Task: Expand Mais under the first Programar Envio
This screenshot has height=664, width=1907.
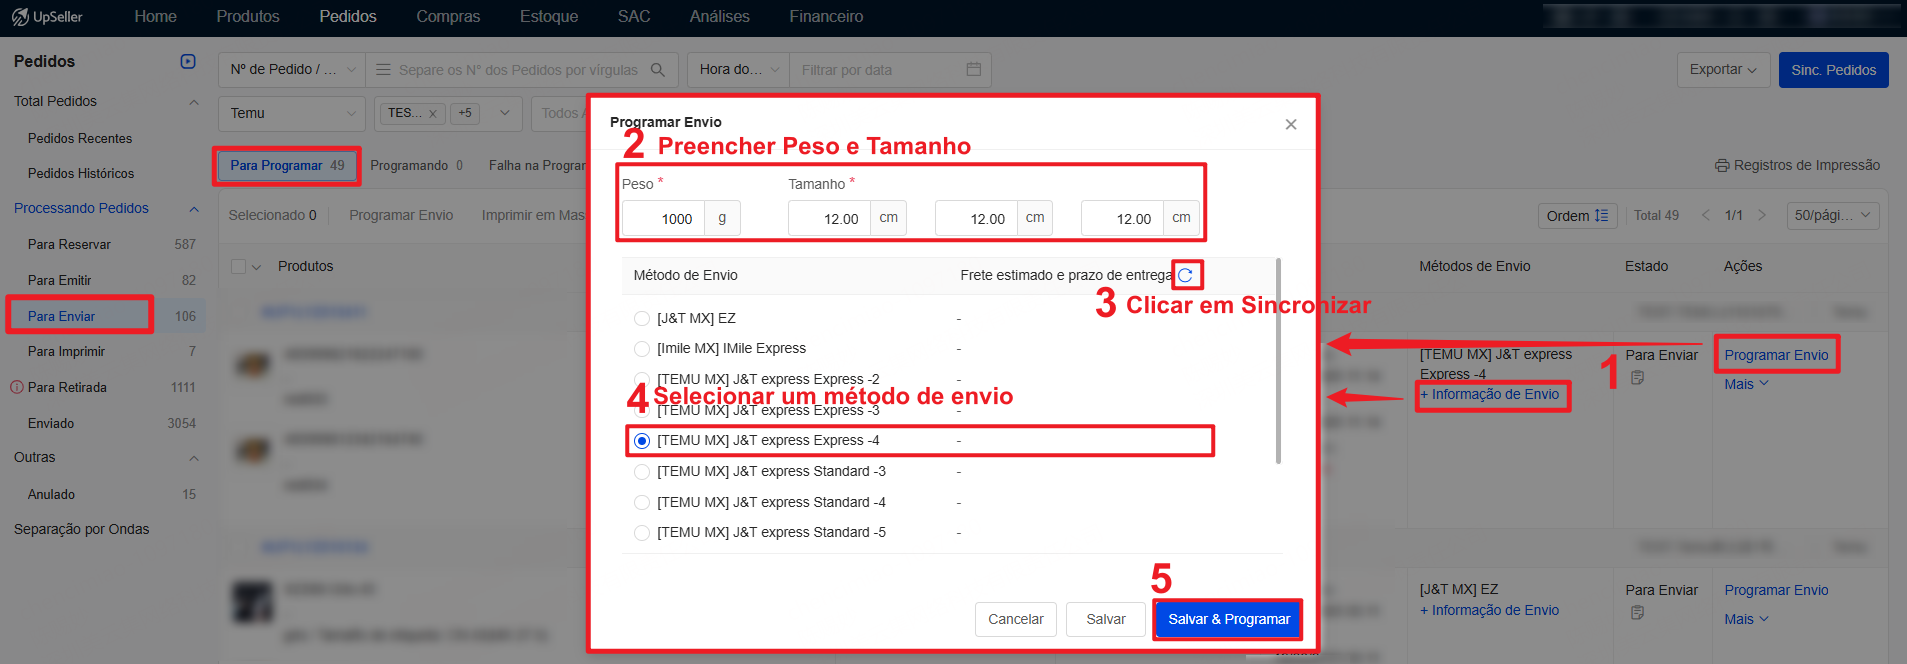Action: click(x=1746, y=384)
